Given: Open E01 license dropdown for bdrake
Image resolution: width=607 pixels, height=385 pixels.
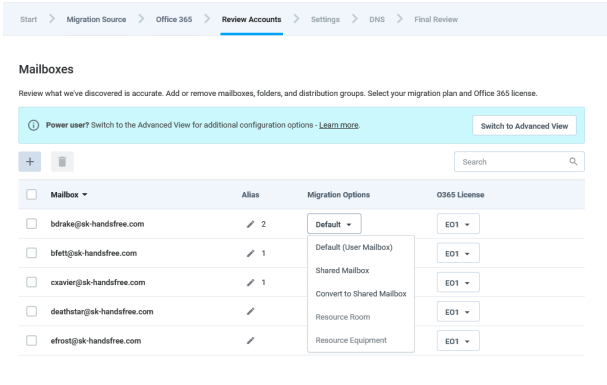Looking at the screenshot, I should coord(458,224).
